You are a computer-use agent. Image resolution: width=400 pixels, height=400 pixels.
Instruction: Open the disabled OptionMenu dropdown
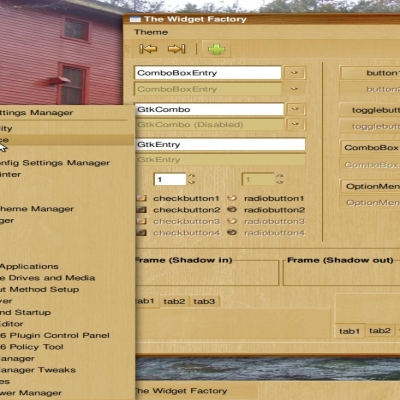(370, 202)
